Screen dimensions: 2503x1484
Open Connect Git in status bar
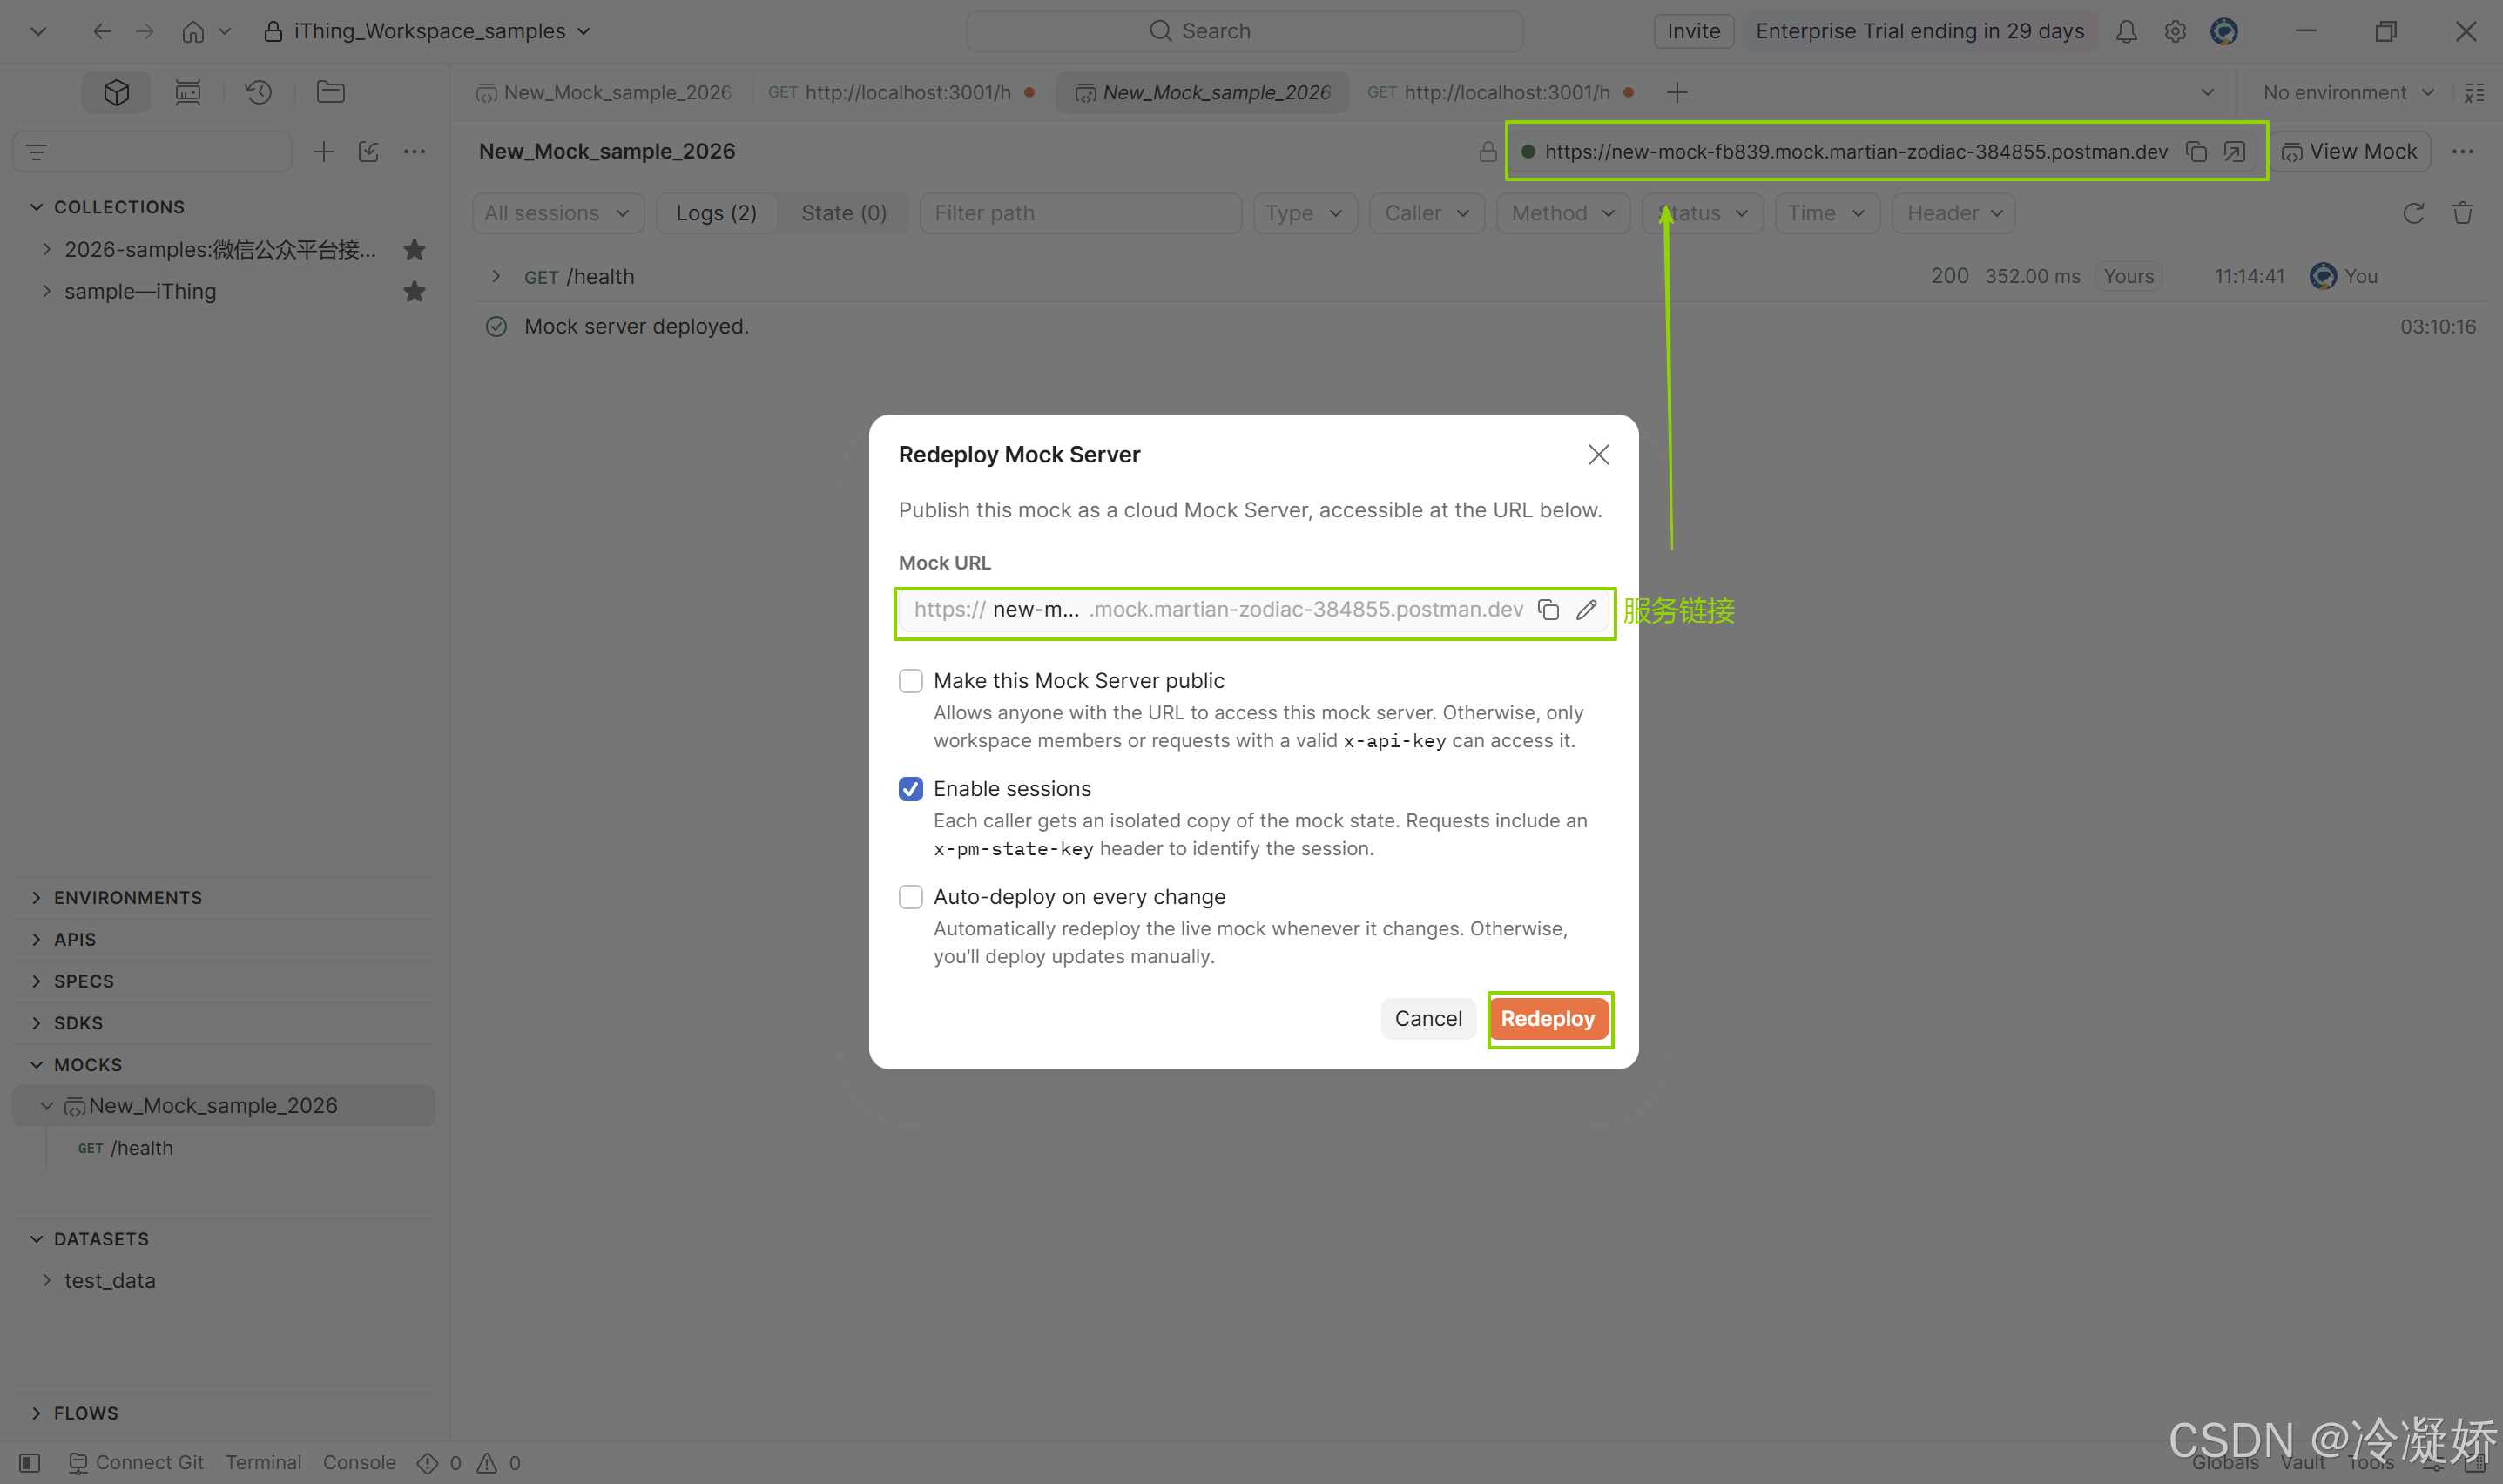(136, 1462)
